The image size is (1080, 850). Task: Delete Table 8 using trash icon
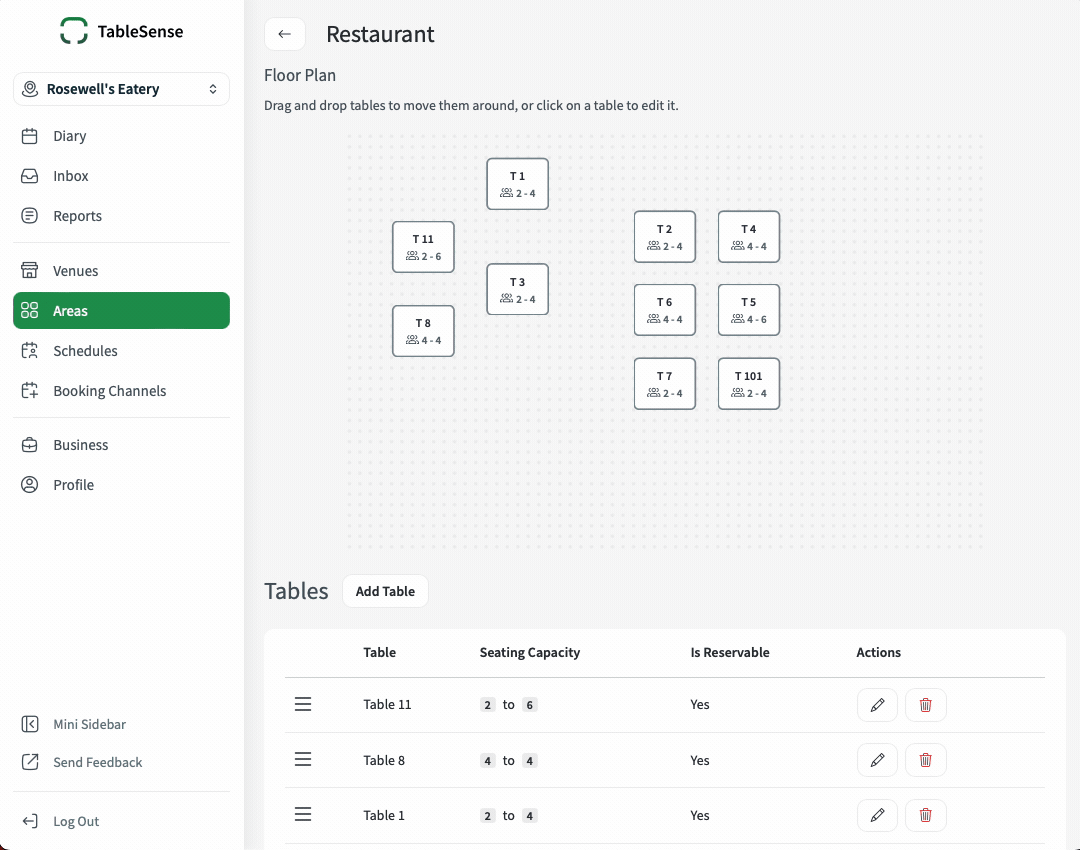coord(925,760)
